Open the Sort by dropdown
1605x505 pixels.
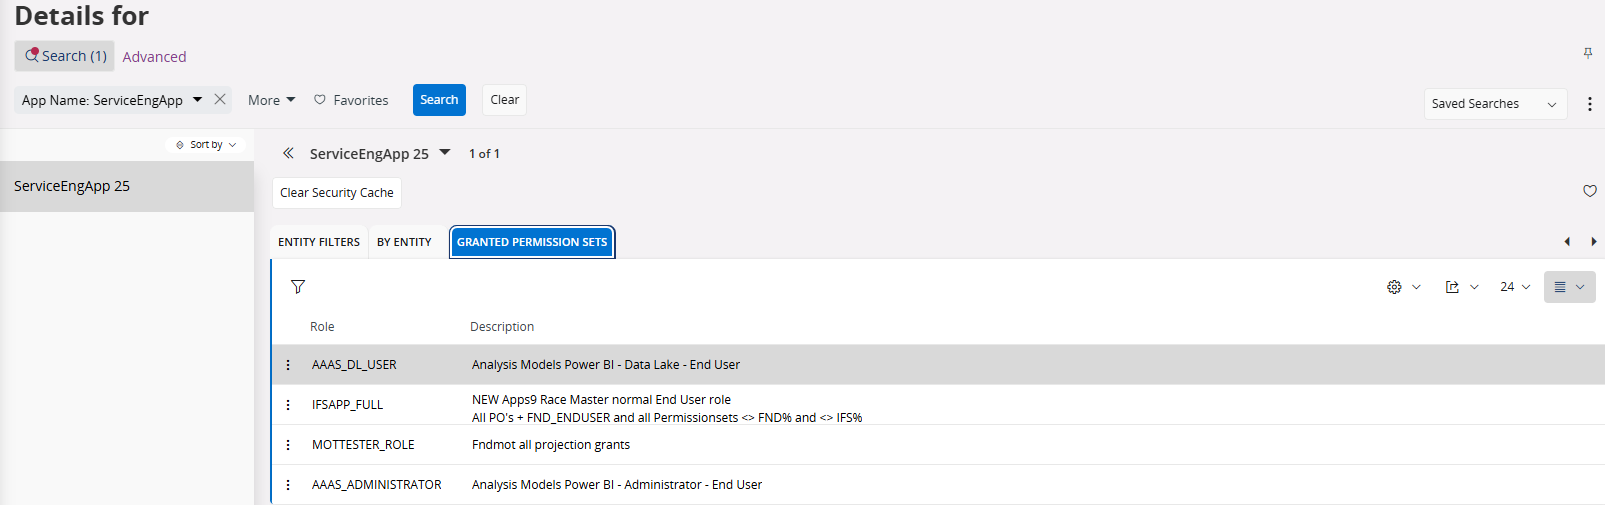[206, 145]
